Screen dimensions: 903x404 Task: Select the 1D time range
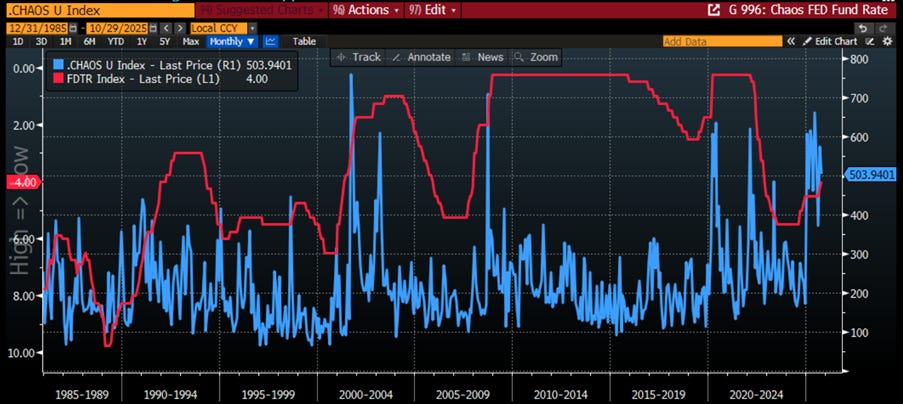pyautogui.click(x=18, y=41)
